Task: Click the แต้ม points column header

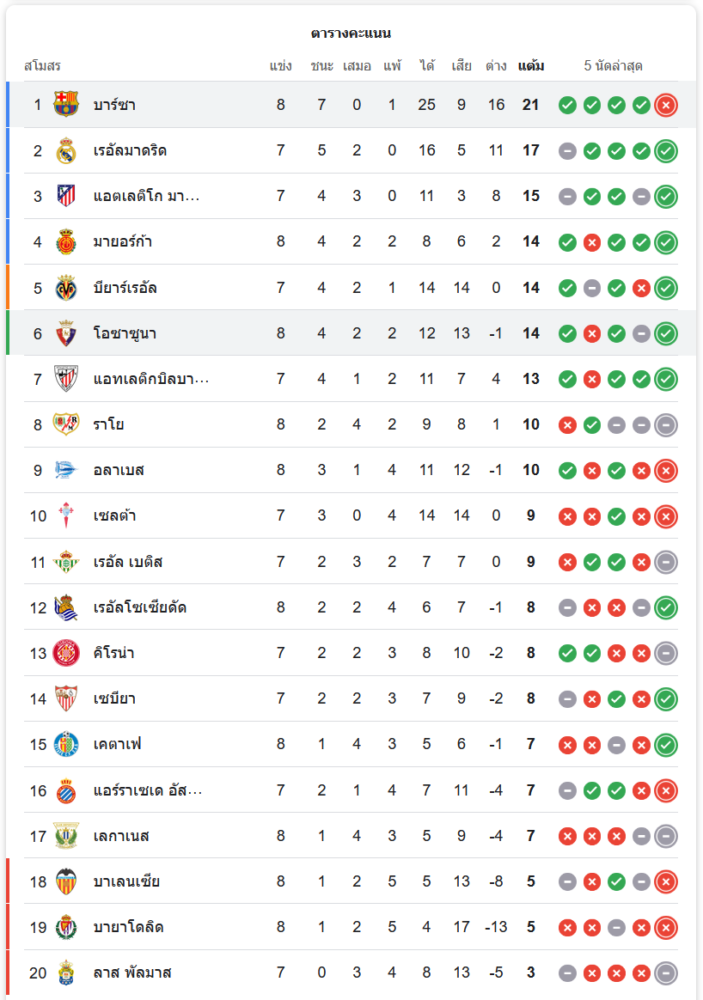Action: tap(531, 66)
